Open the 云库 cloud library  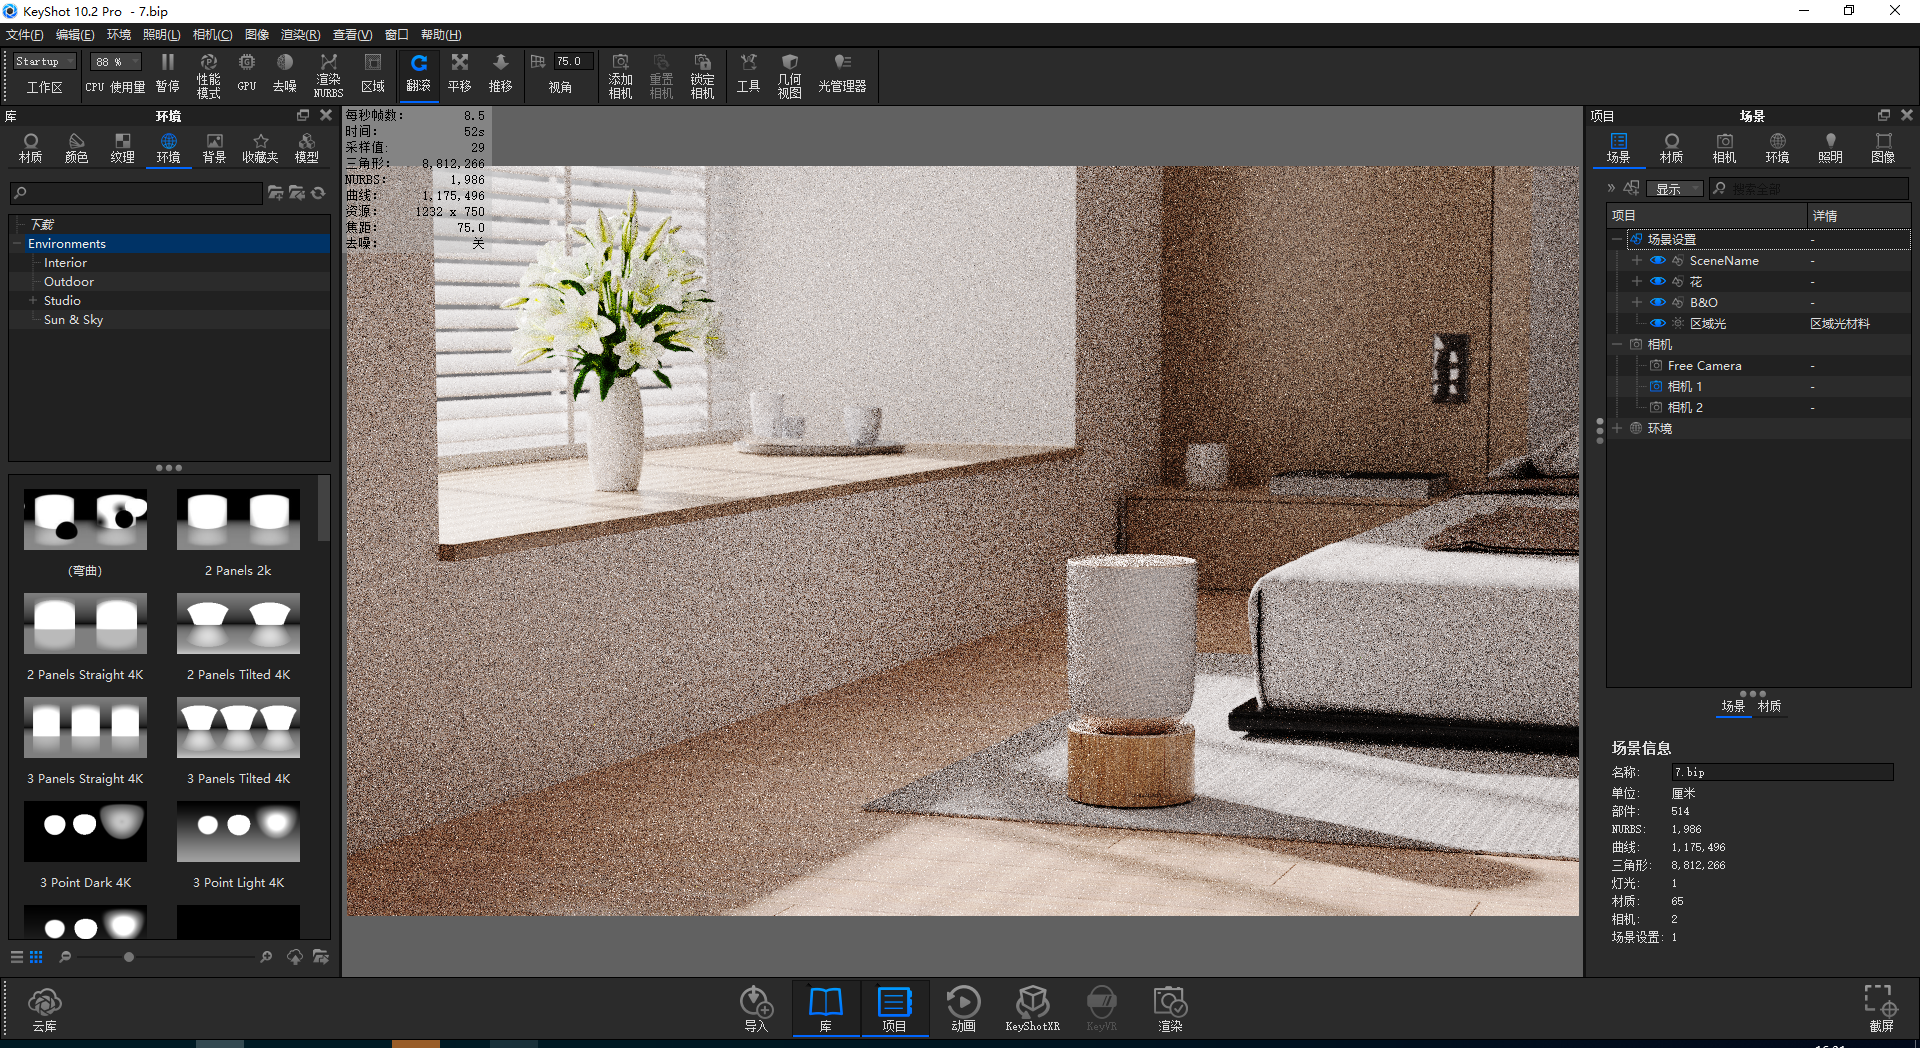click(44, 1009)
